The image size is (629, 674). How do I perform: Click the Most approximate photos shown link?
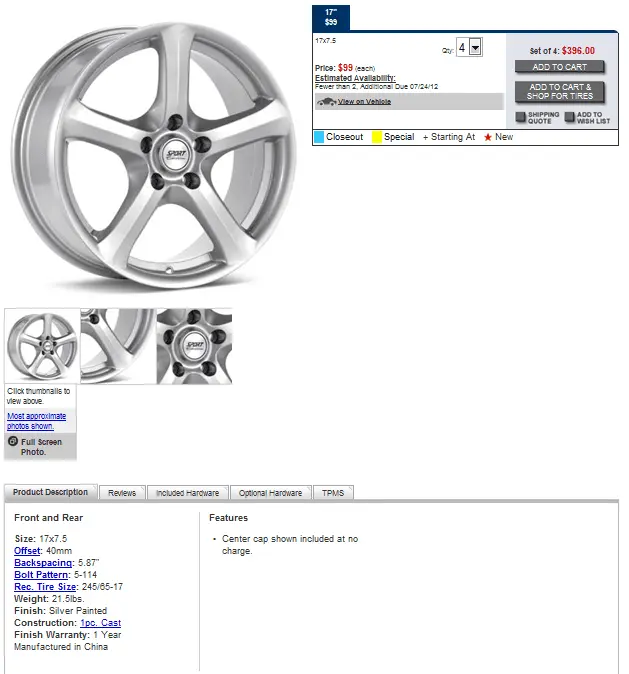[x=37, y=420]
